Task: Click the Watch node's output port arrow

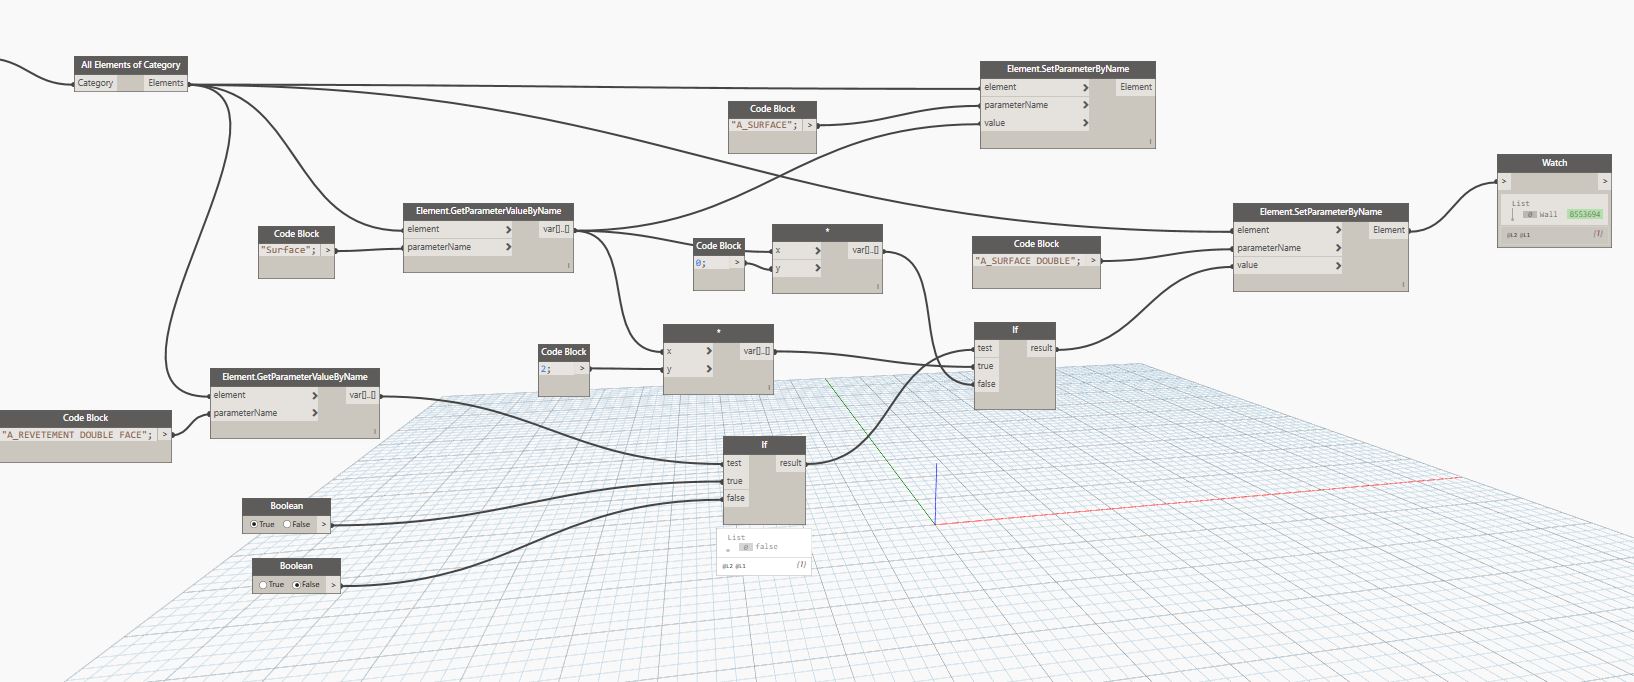Action: (1603, 181)
